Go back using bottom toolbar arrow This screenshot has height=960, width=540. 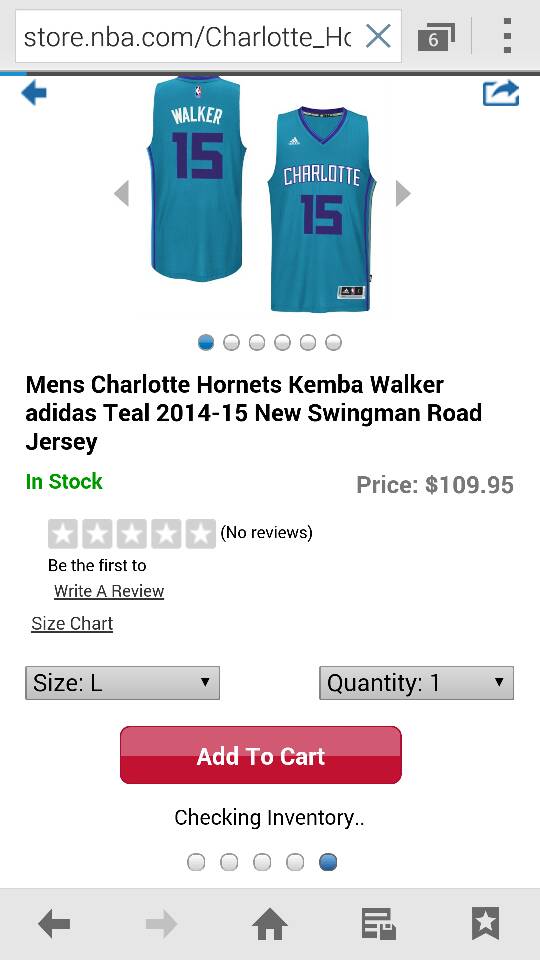(x=54, y=923)
